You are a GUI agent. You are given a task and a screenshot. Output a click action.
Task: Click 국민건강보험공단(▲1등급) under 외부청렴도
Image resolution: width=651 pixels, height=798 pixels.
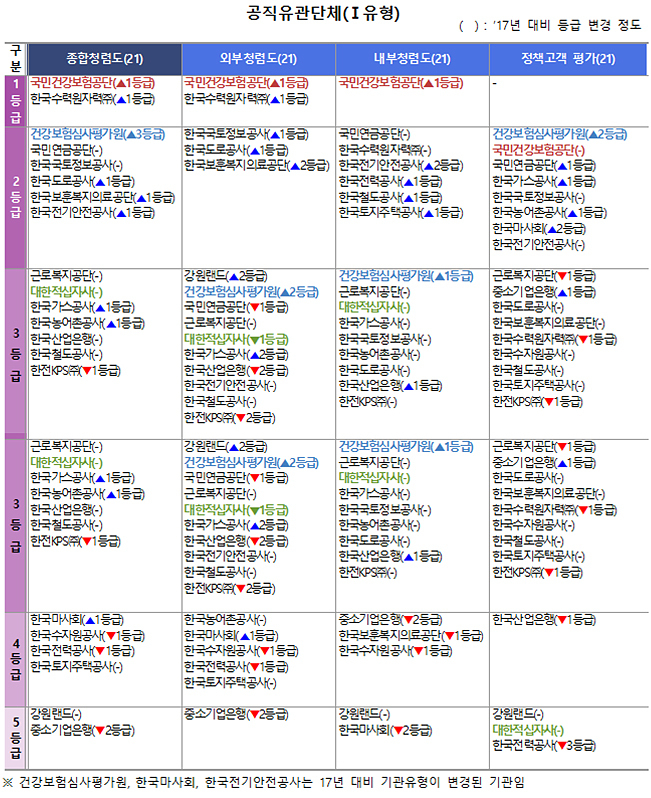click(246, 83)
